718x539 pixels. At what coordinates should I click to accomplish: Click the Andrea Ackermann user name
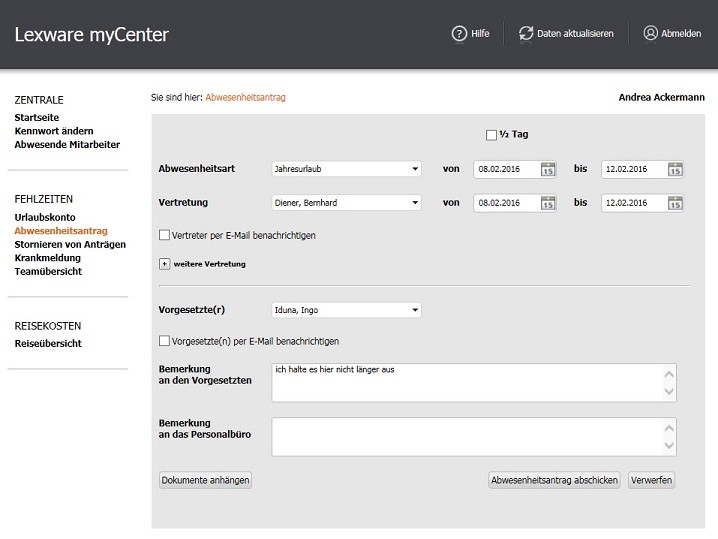pyautogui.click(x=661, y=97)
